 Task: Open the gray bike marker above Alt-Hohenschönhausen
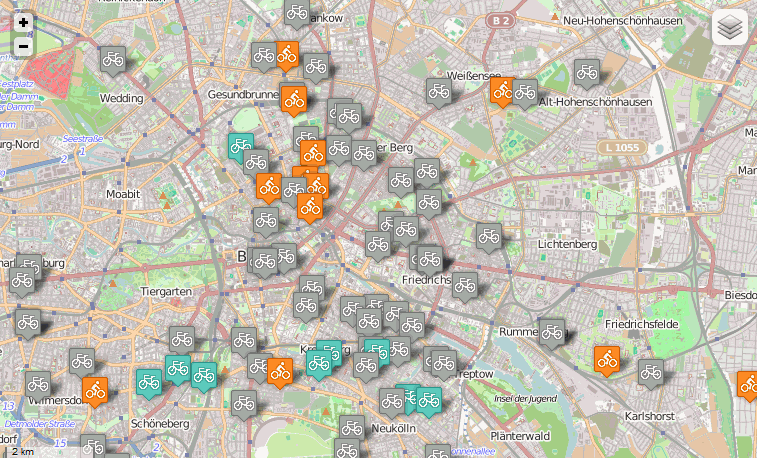[587, 72]
